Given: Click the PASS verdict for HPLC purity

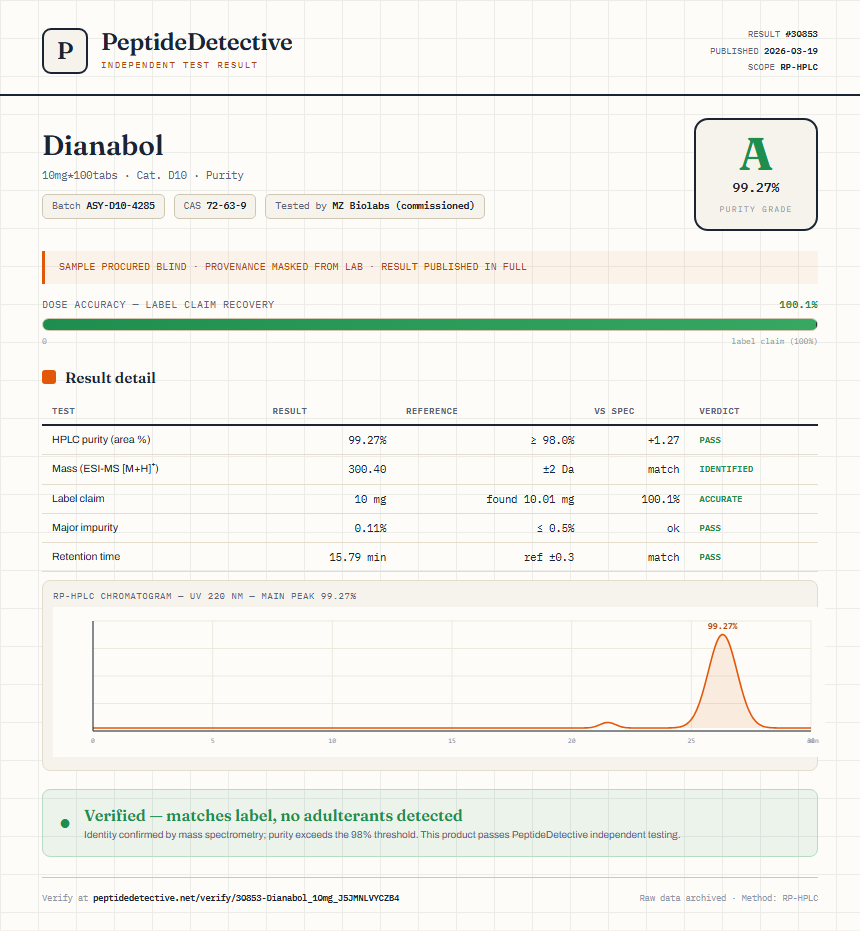Looking at the screenshot, I should pyautogui.click(x=710, y=440).
